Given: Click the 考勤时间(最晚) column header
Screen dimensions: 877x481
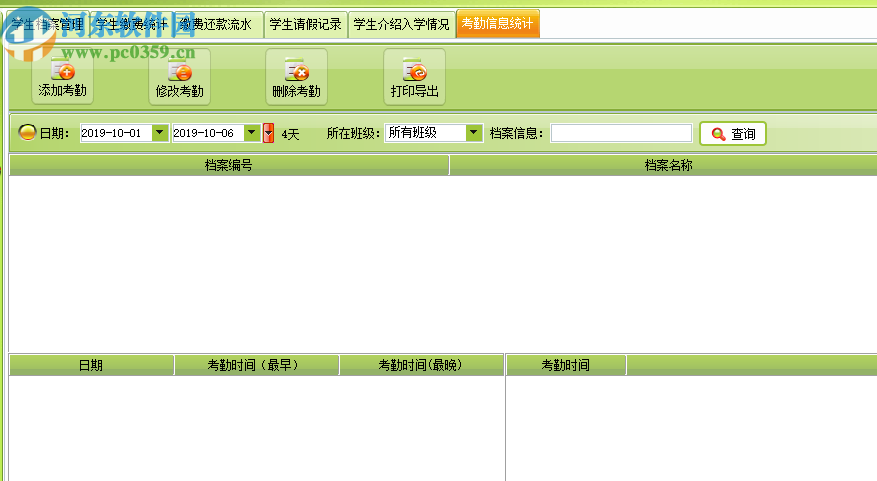Looking at the screenshot, I should pyautogui.click(x=421, y=365).
